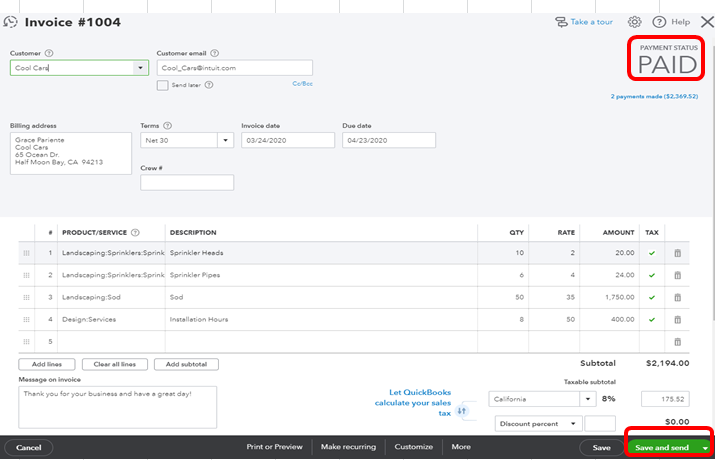Open the More menu in footer
This screenshot has width=715, height=460.
(x=460, y=447)
